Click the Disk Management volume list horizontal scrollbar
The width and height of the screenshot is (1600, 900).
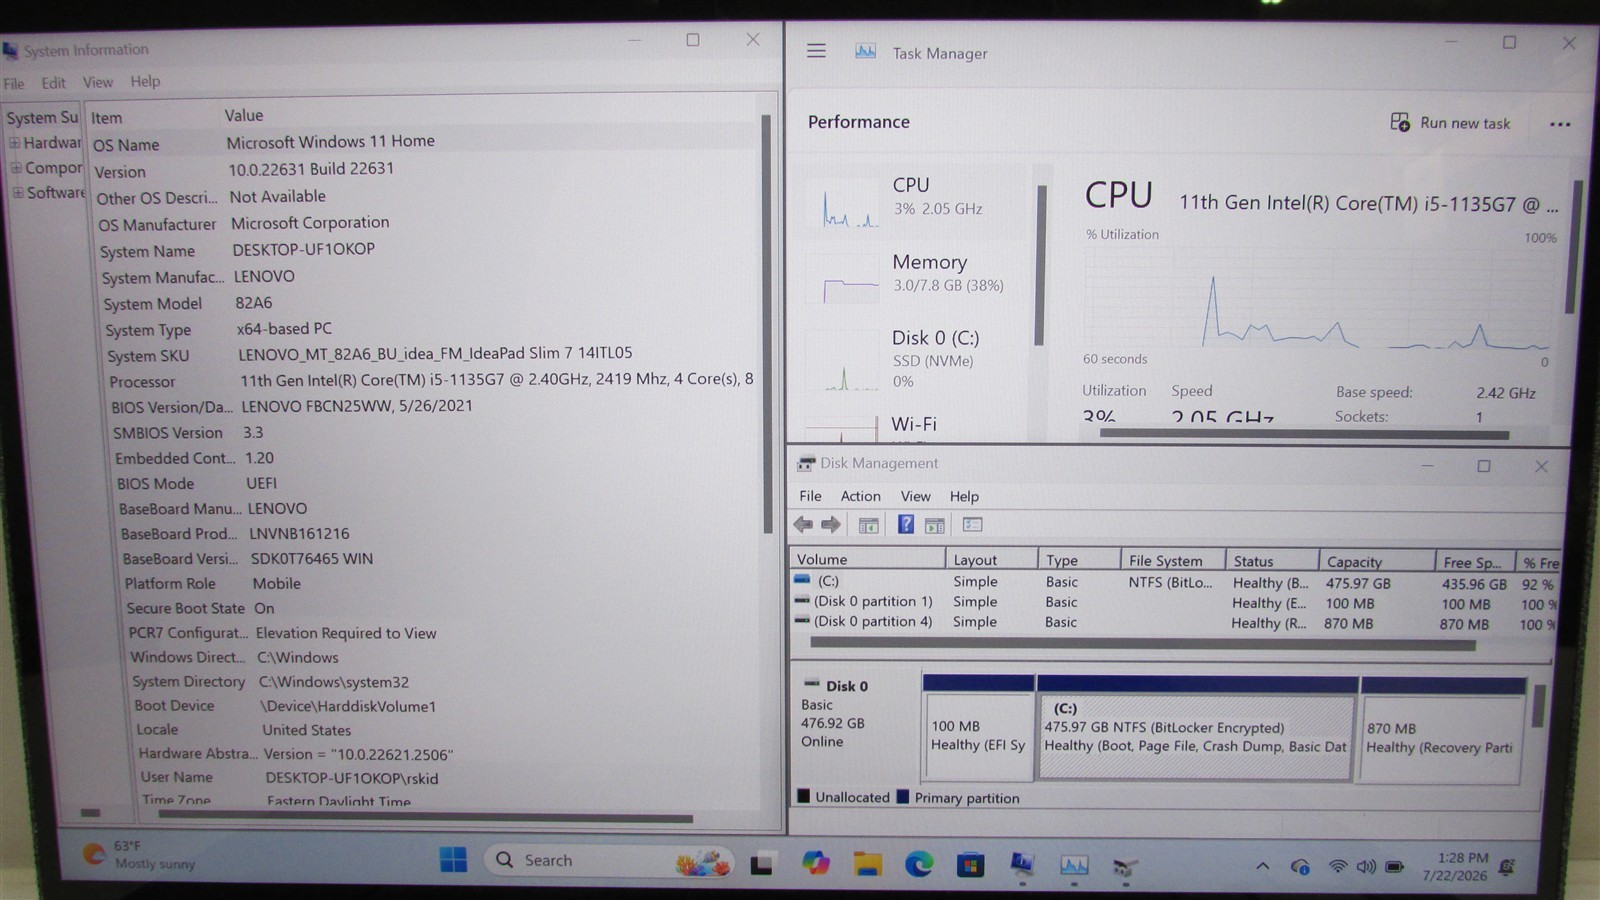pos(1142,645)
